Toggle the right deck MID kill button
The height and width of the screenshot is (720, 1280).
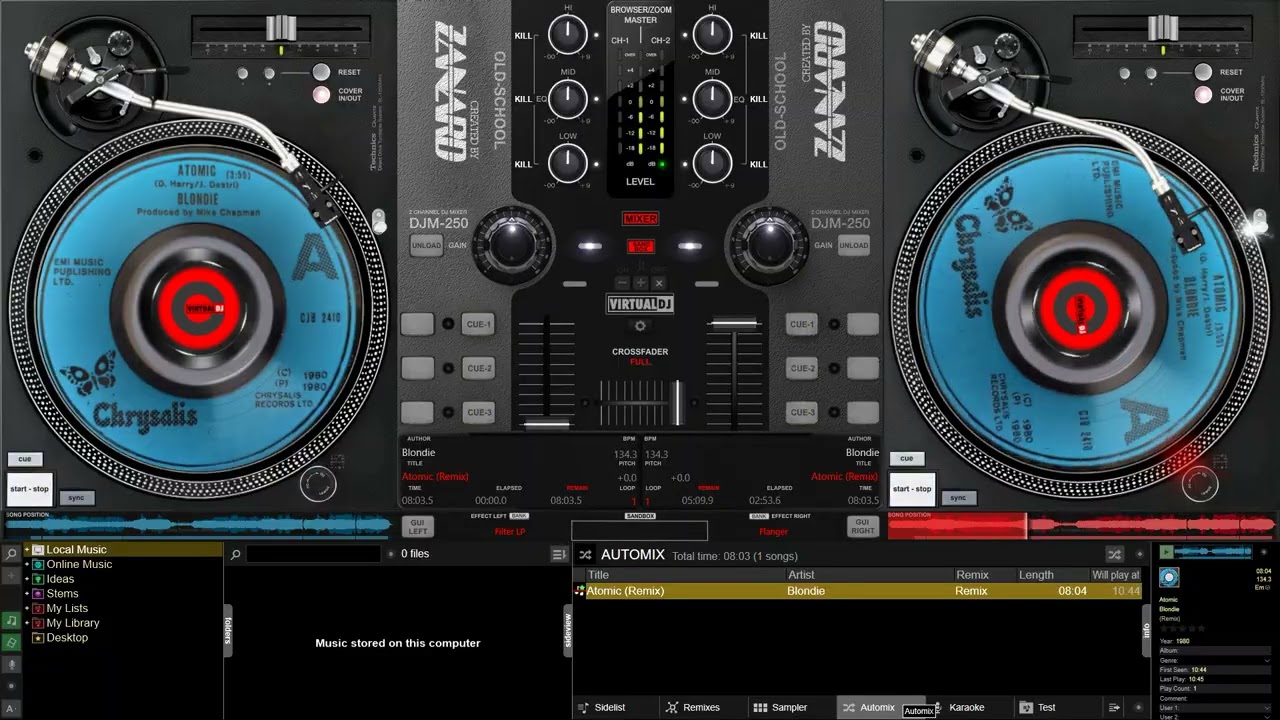[x=758, y=99]
